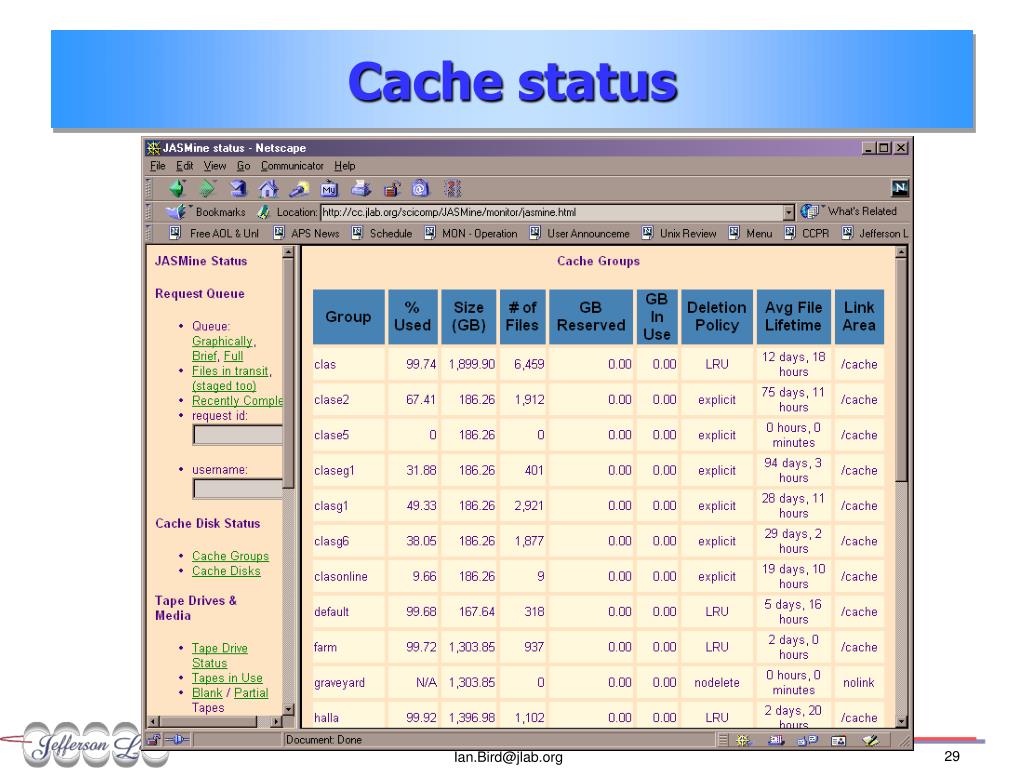
Task: Follow the Graphically queue link
Action: [x=222, y=341]
